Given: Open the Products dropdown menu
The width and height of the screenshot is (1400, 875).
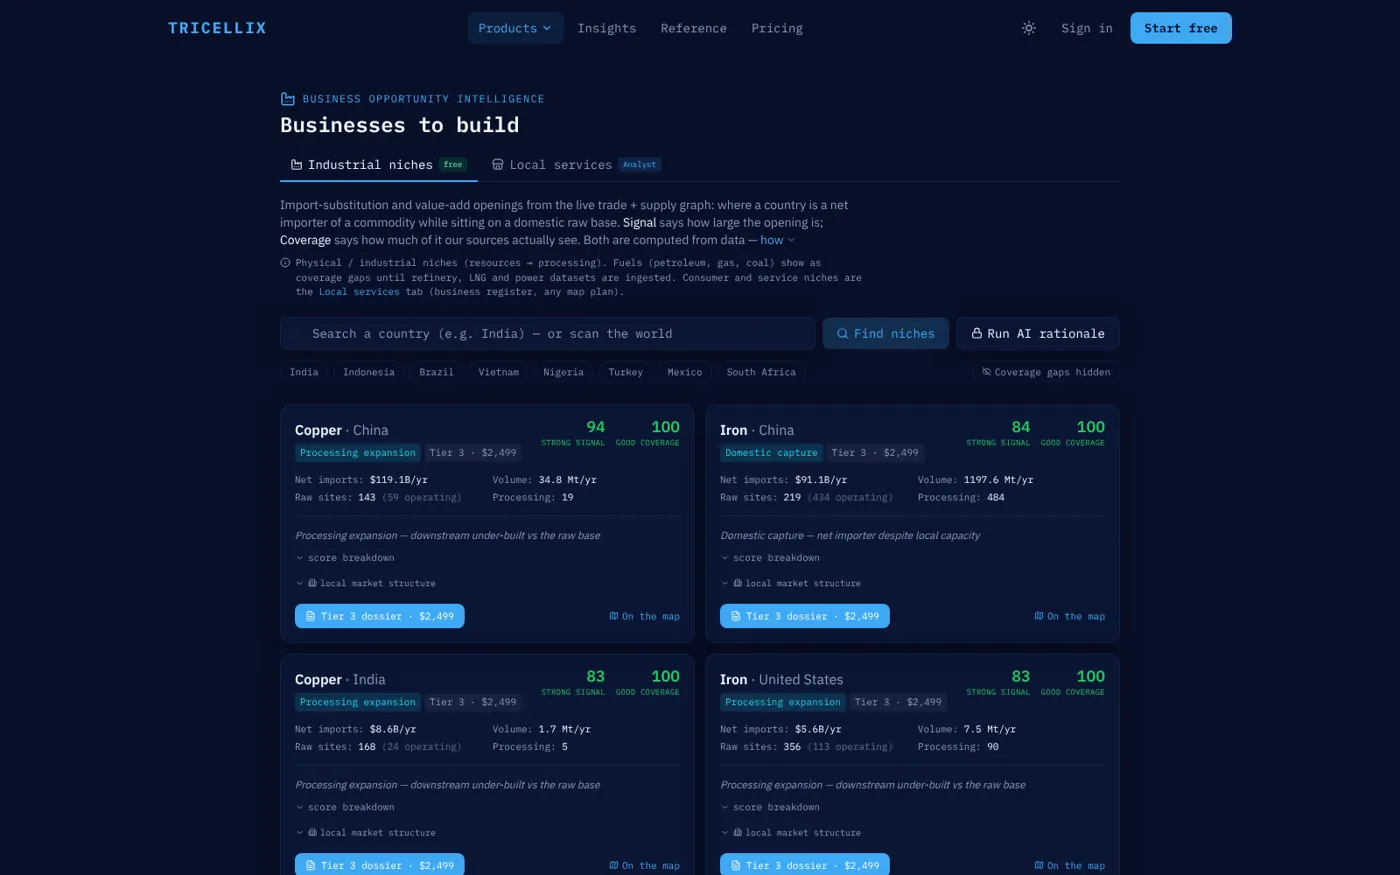Looking at the screenshot, I should [515, 28].
